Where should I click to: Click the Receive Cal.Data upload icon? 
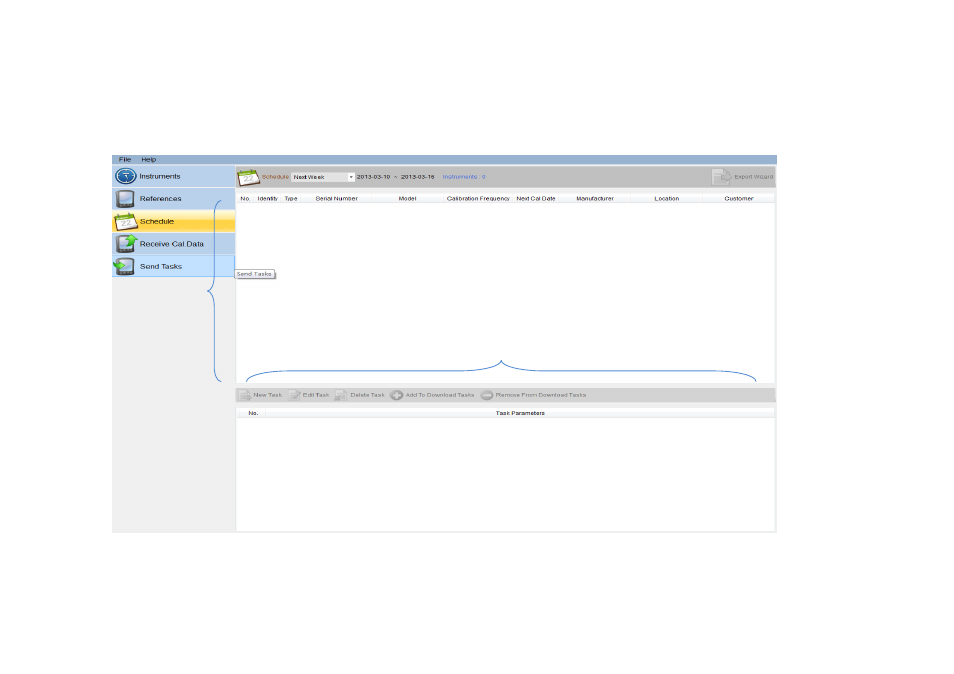pyautogui.click(x=126, y=244)
